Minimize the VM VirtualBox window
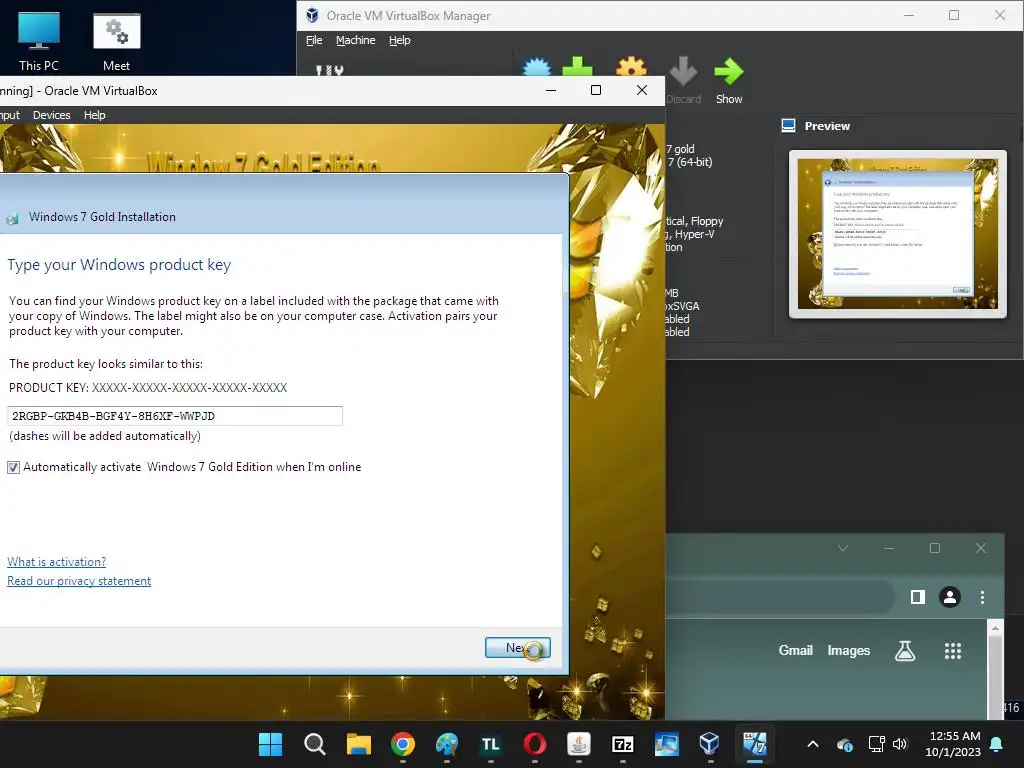The width and height of the screenshot is (1024, 768). (x=551, y=90)
